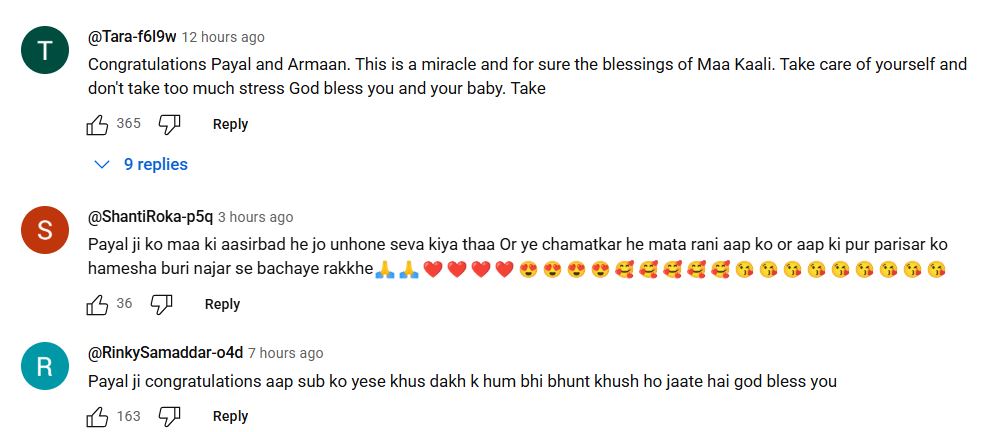Click the 7 hours ago timestamp

coord(285,353)
